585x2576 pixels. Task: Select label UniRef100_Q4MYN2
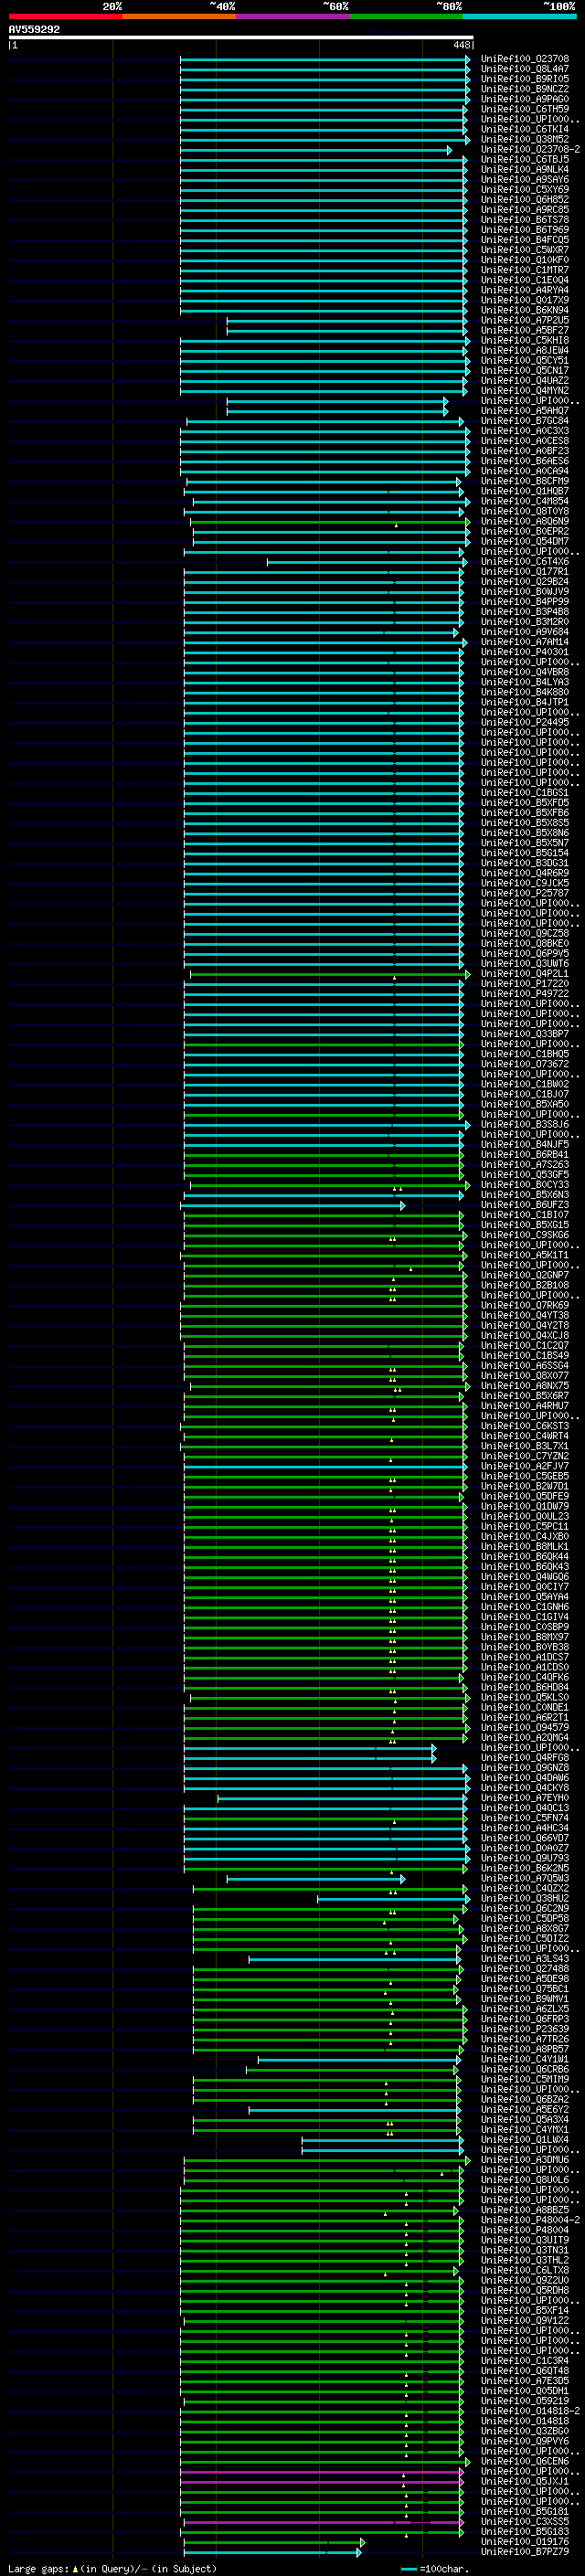[525, 390]
